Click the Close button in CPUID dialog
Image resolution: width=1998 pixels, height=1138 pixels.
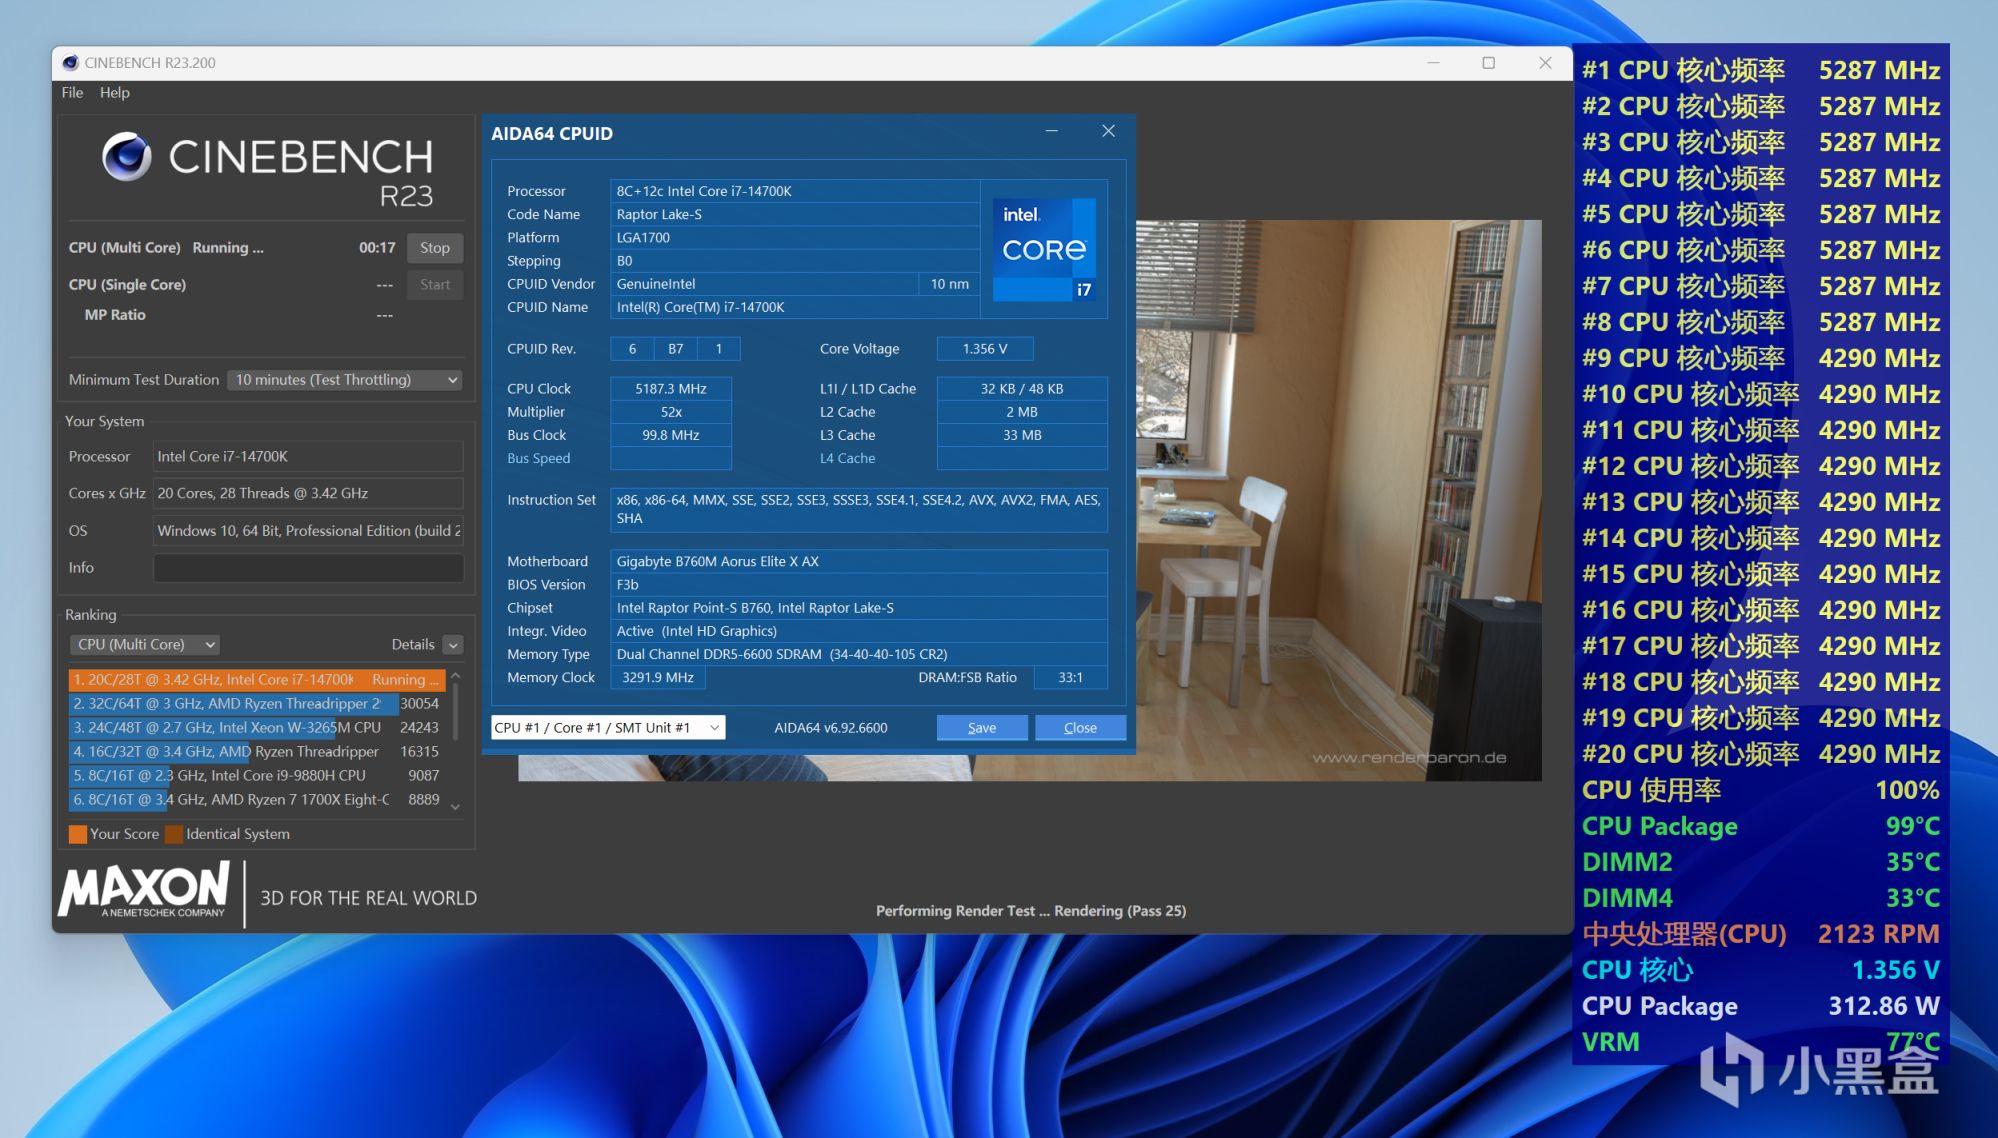tap(1079, 728)
